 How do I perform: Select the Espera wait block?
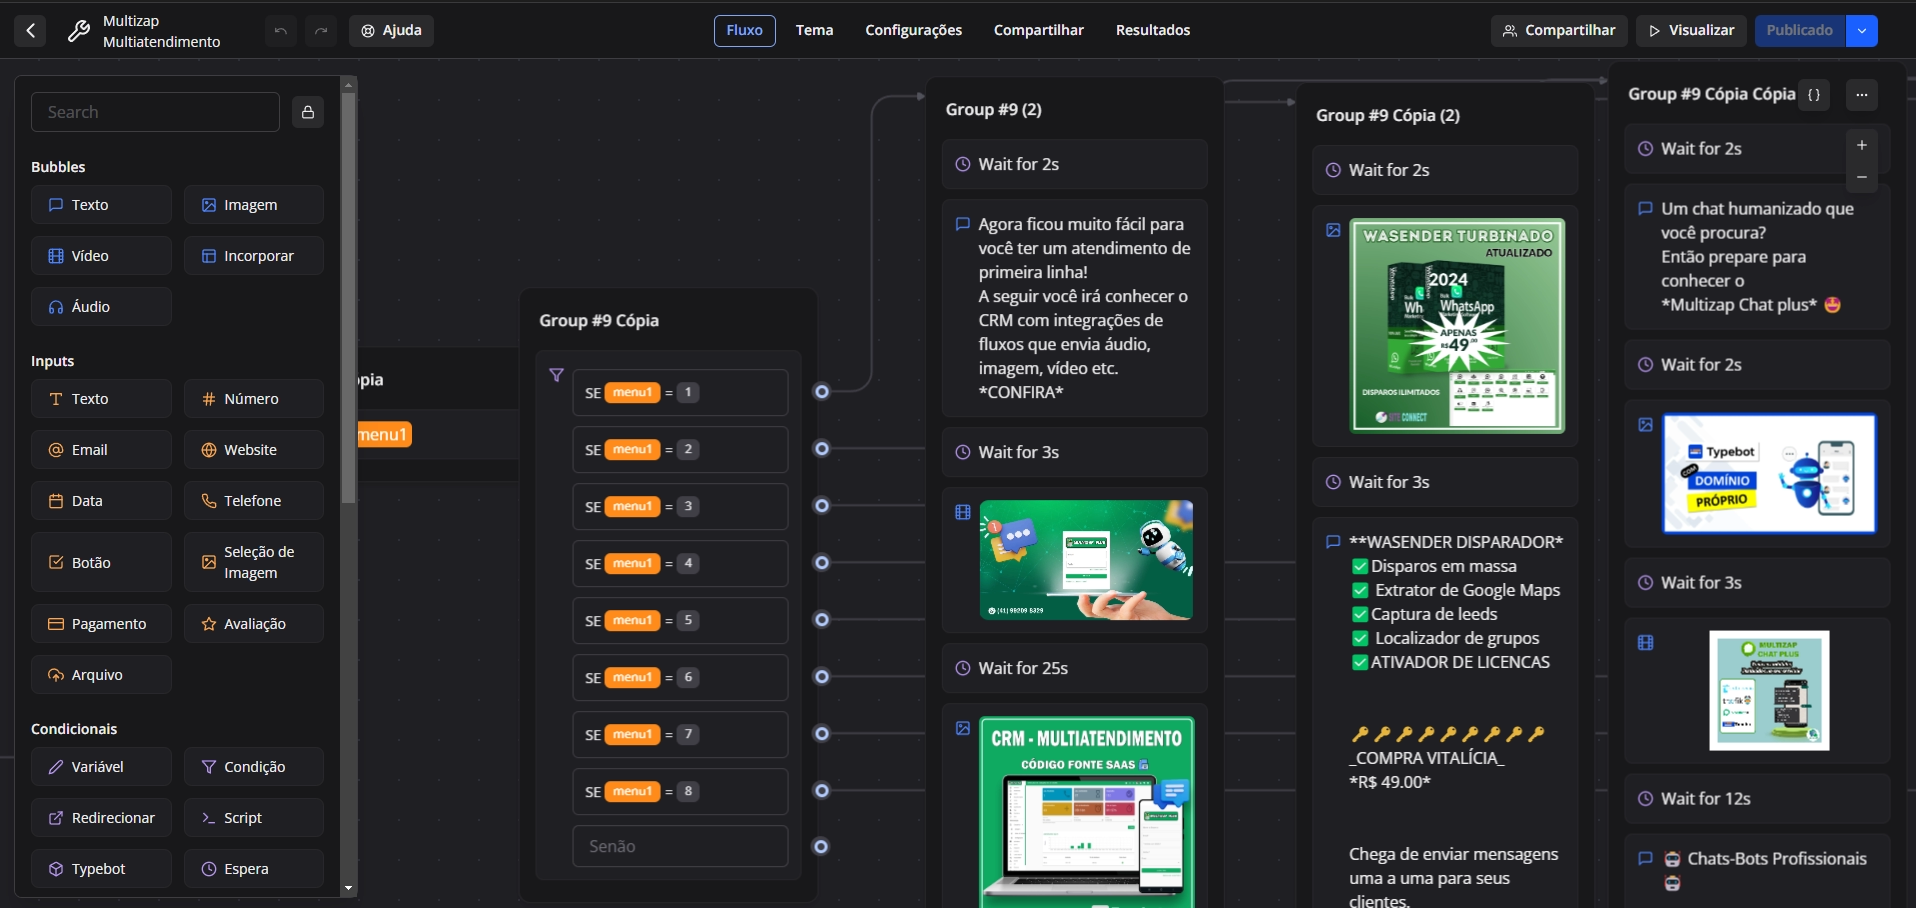coord(254,869)
